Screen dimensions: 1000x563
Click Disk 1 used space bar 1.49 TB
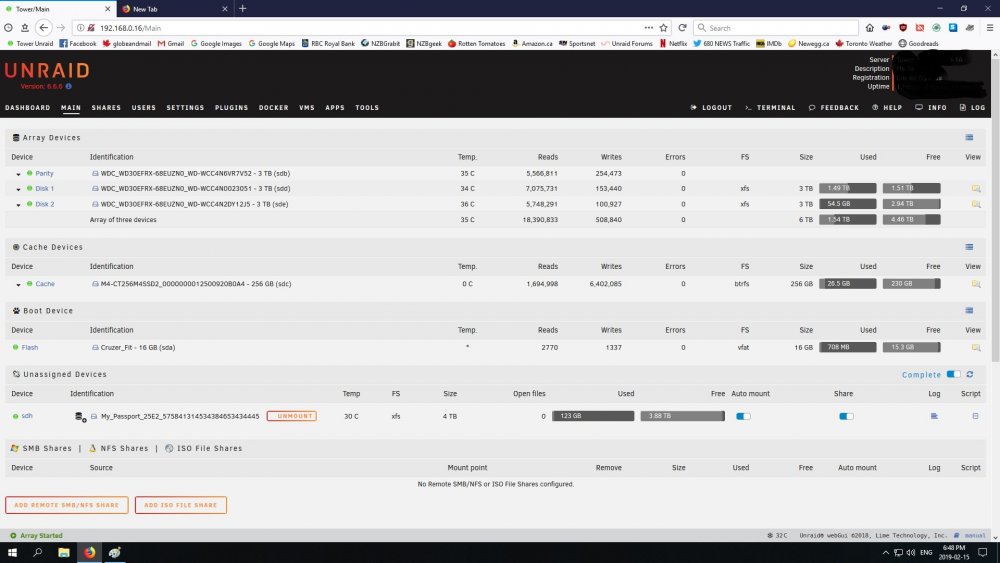848,188
